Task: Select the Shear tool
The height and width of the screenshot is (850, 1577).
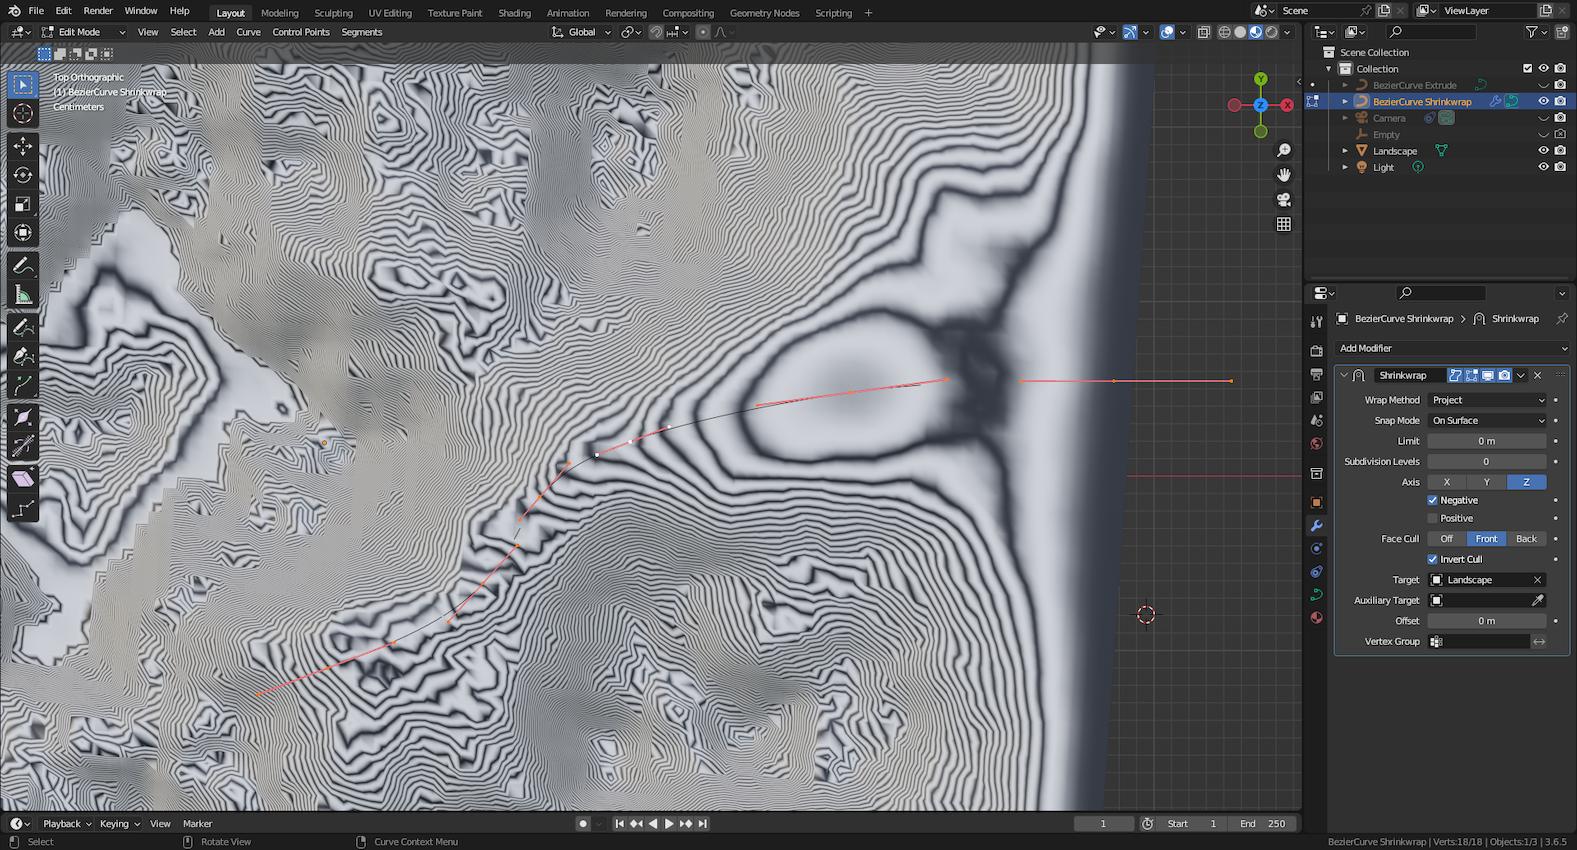Action: coord(22,479)
